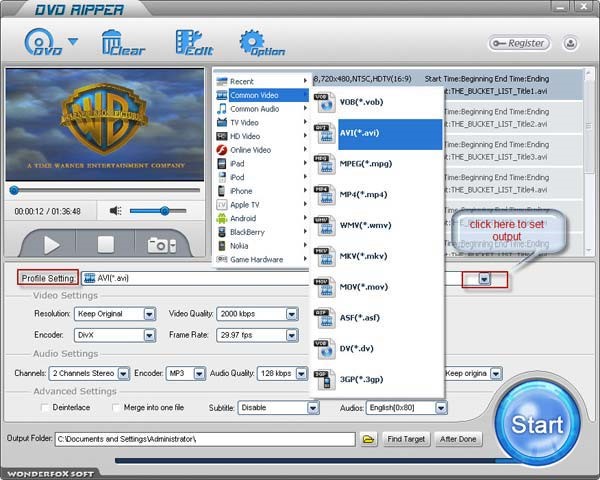Adjust the volume slider
The image size is (600, 480).
click(164, 211)
